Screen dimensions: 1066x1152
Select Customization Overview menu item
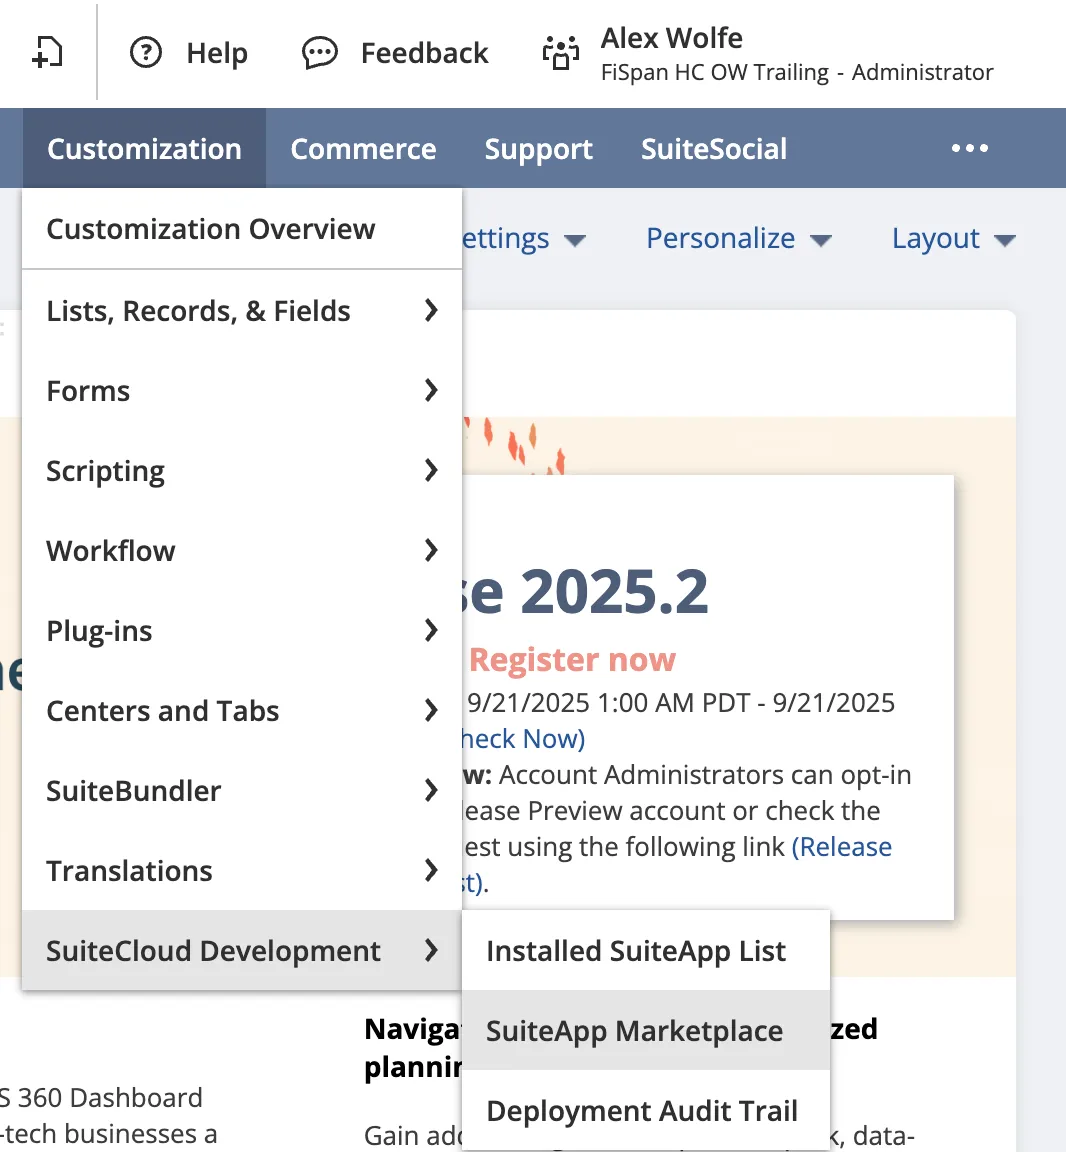242,229
